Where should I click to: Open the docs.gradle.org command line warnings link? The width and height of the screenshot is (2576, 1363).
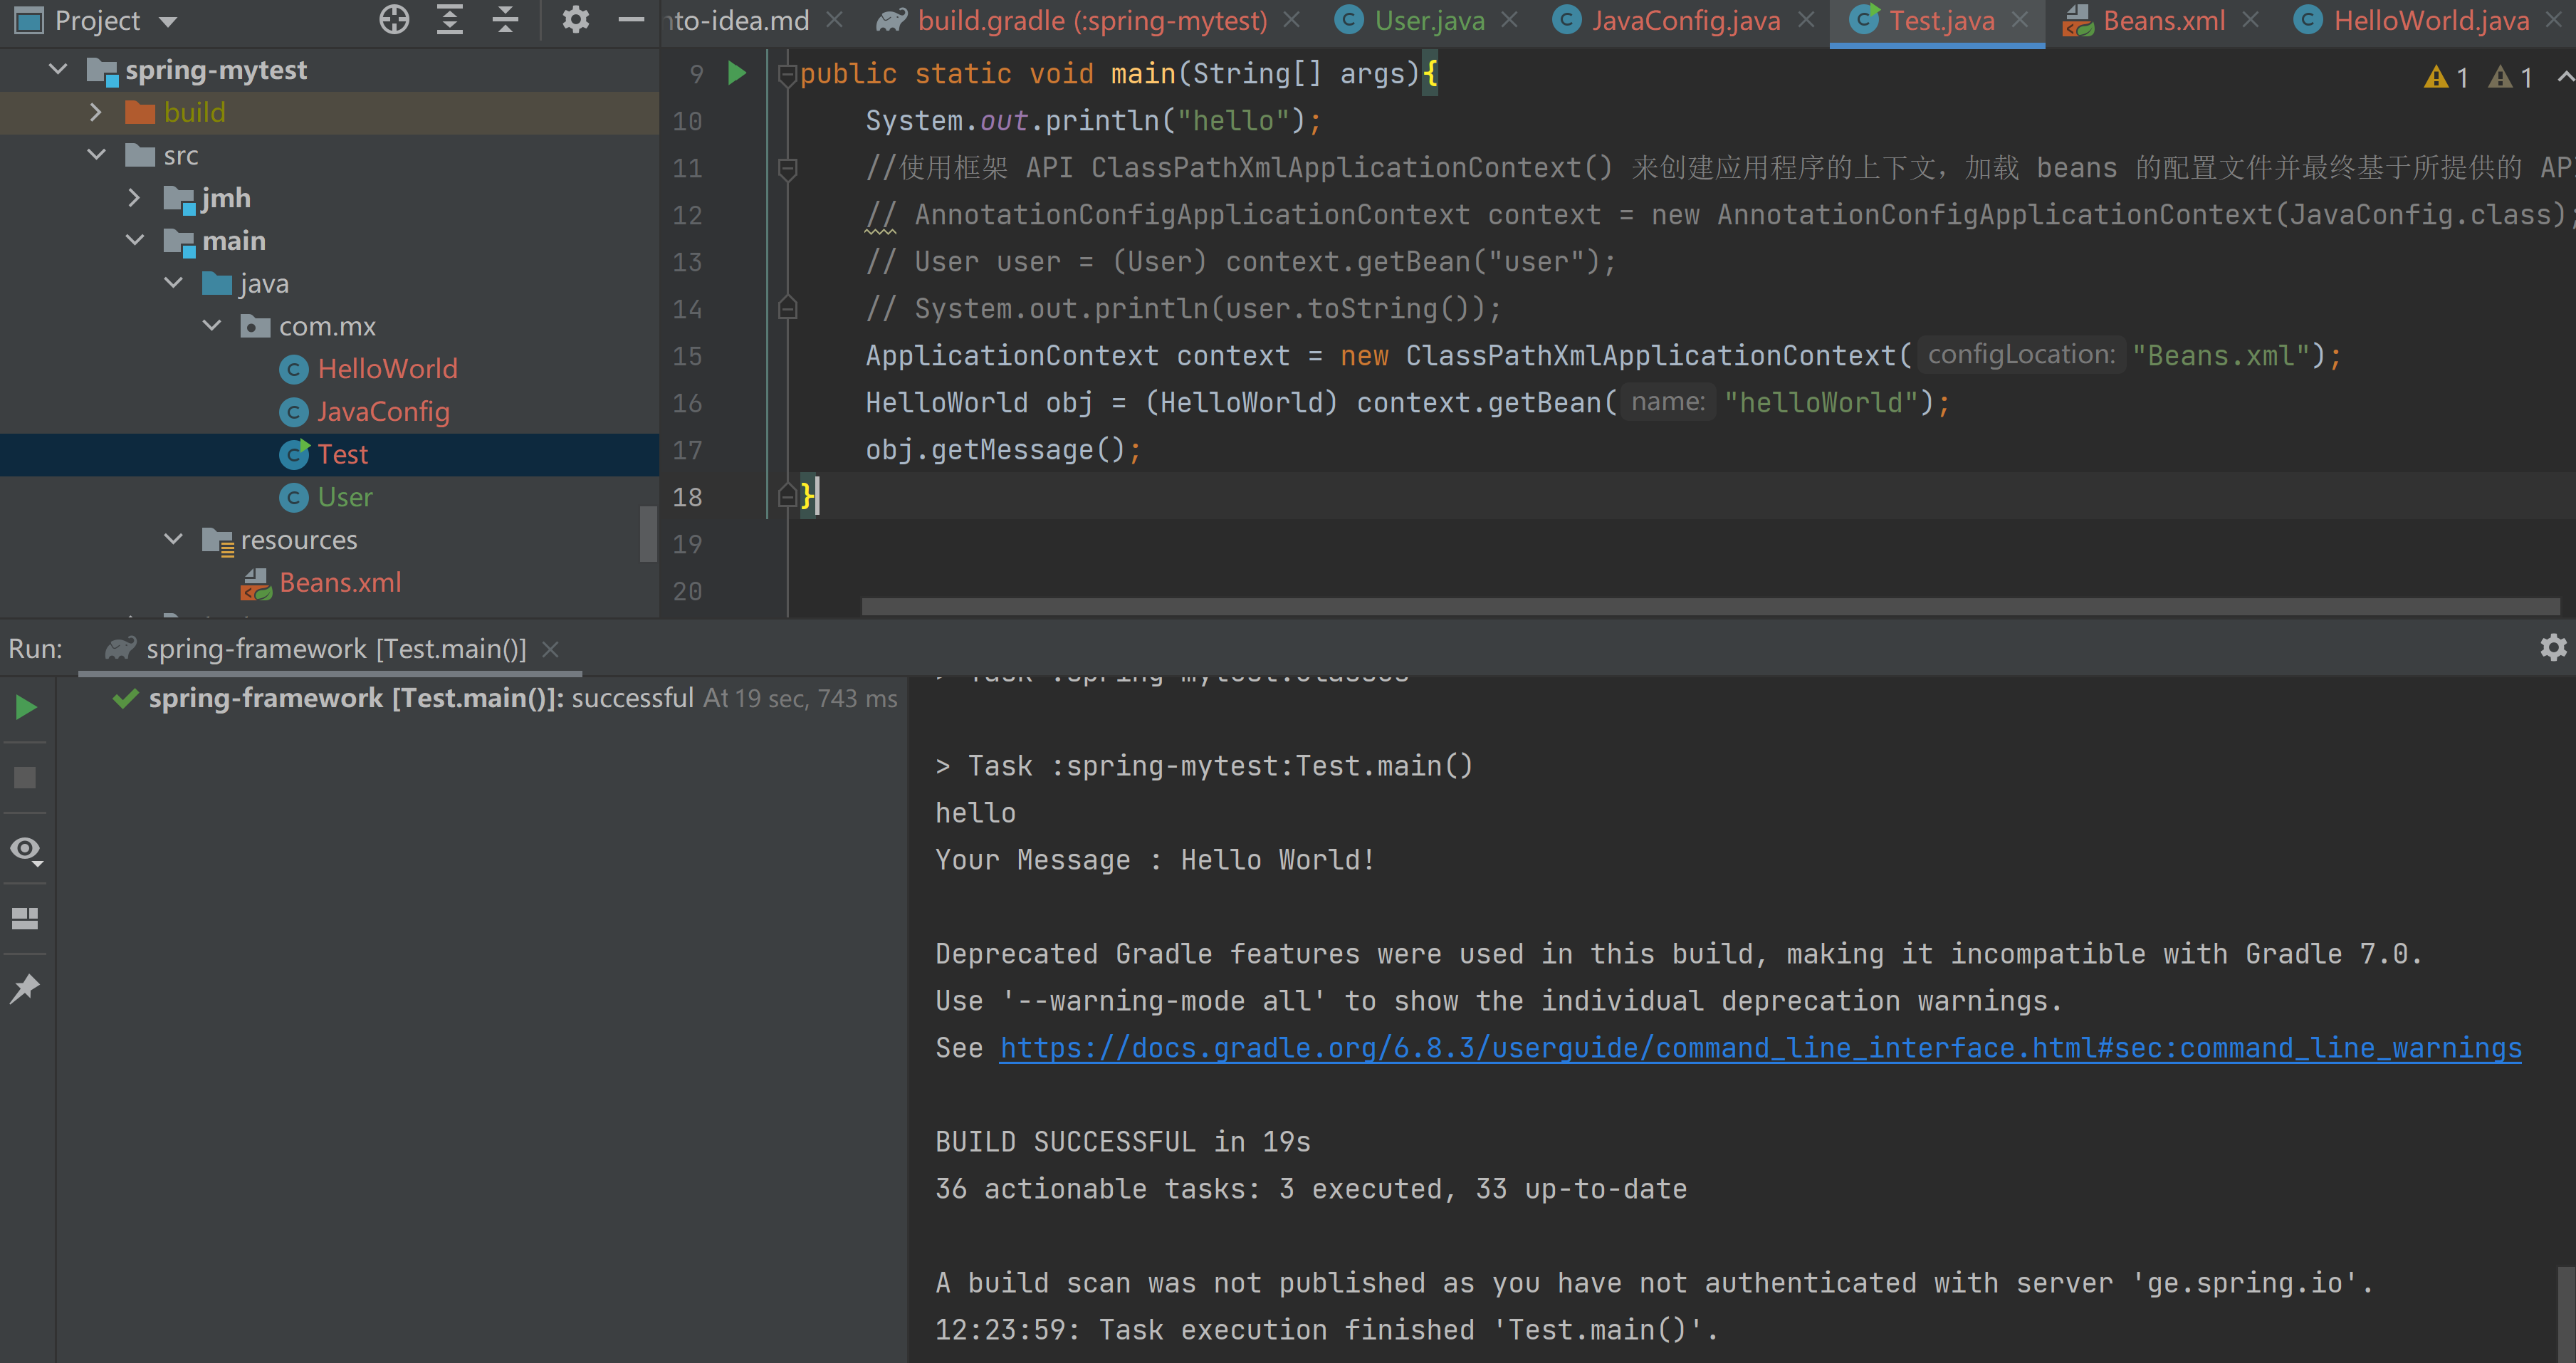tap(1760, 1048)
